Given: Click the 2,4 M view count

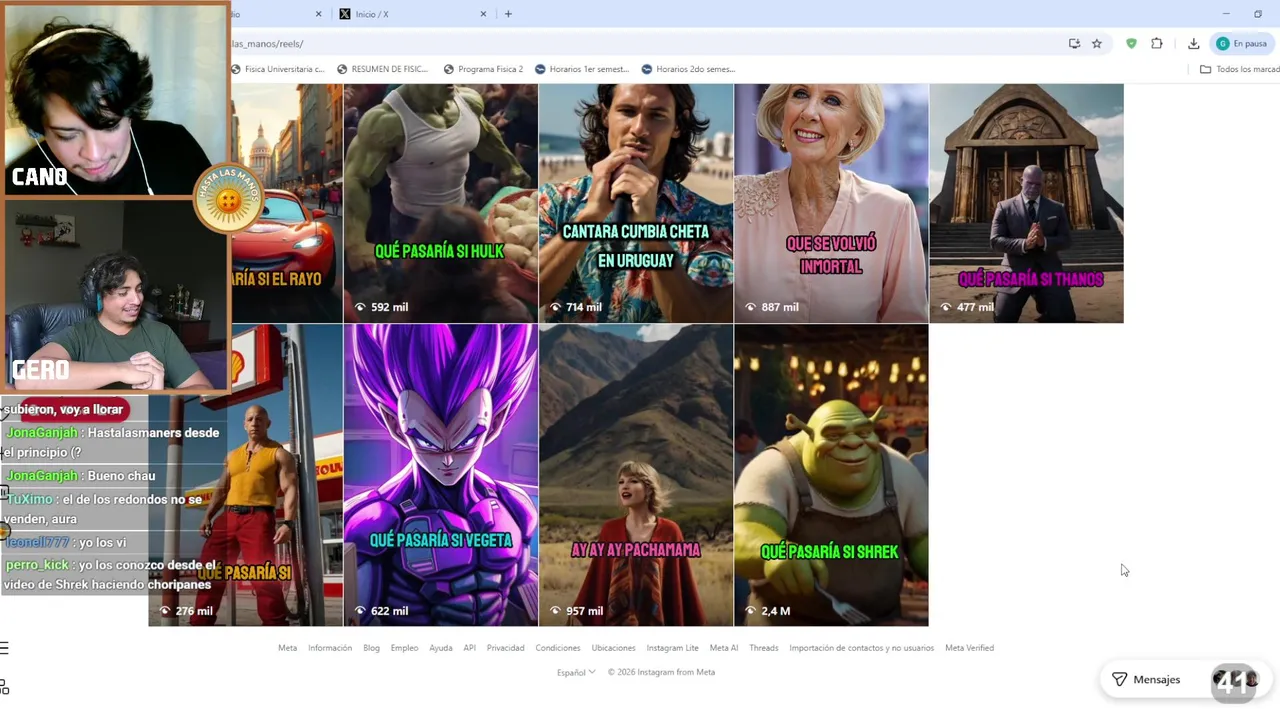Looking at the screenshot, I should click(768, 611).
